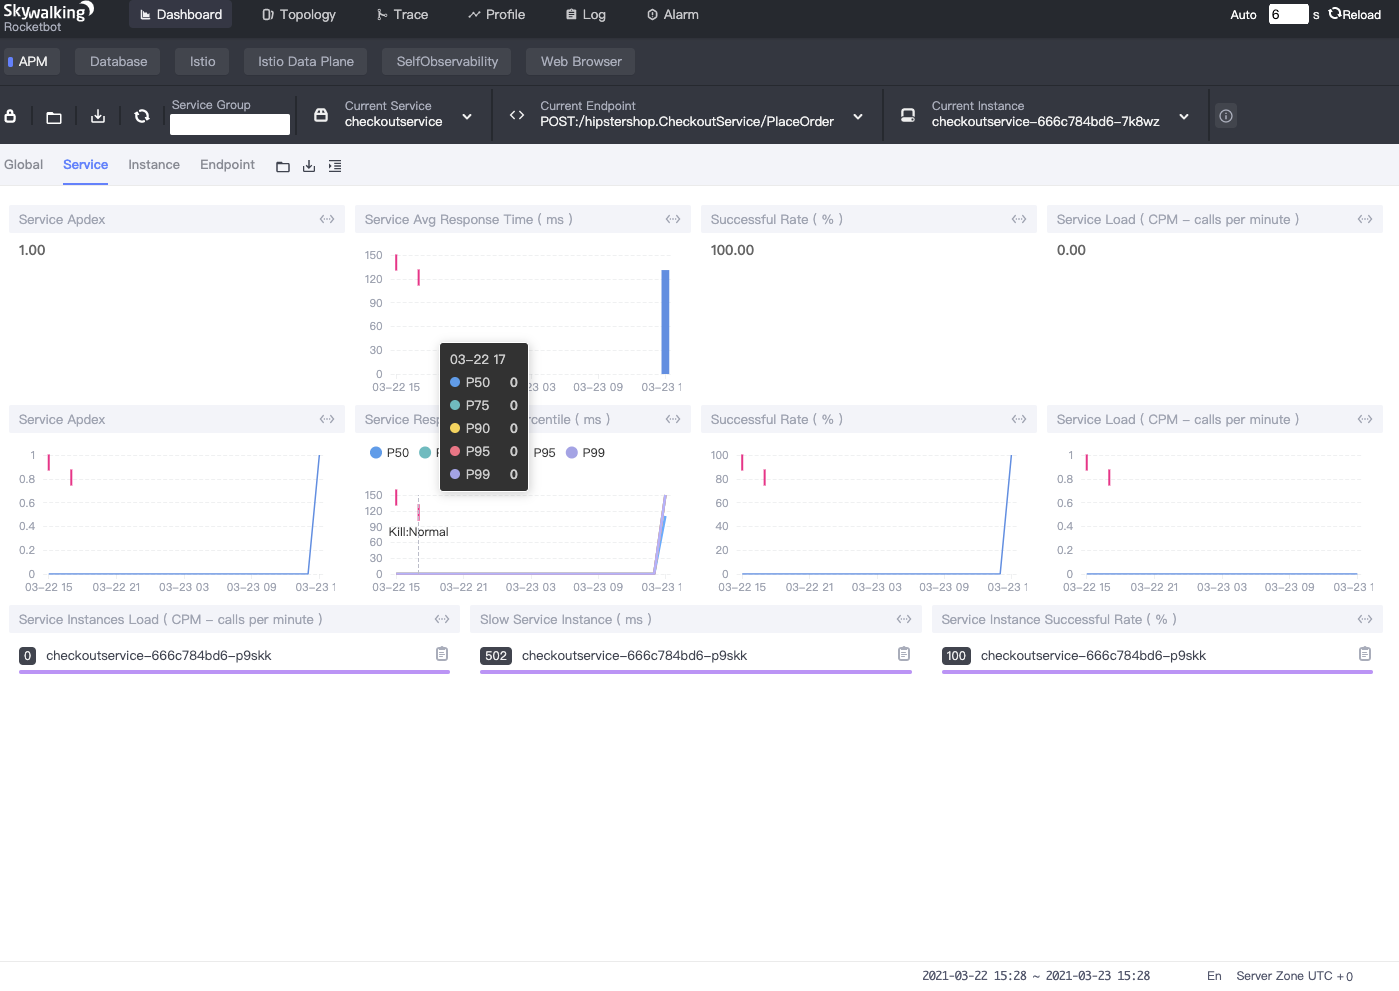Switch to the Global tab

coord(23,165)
